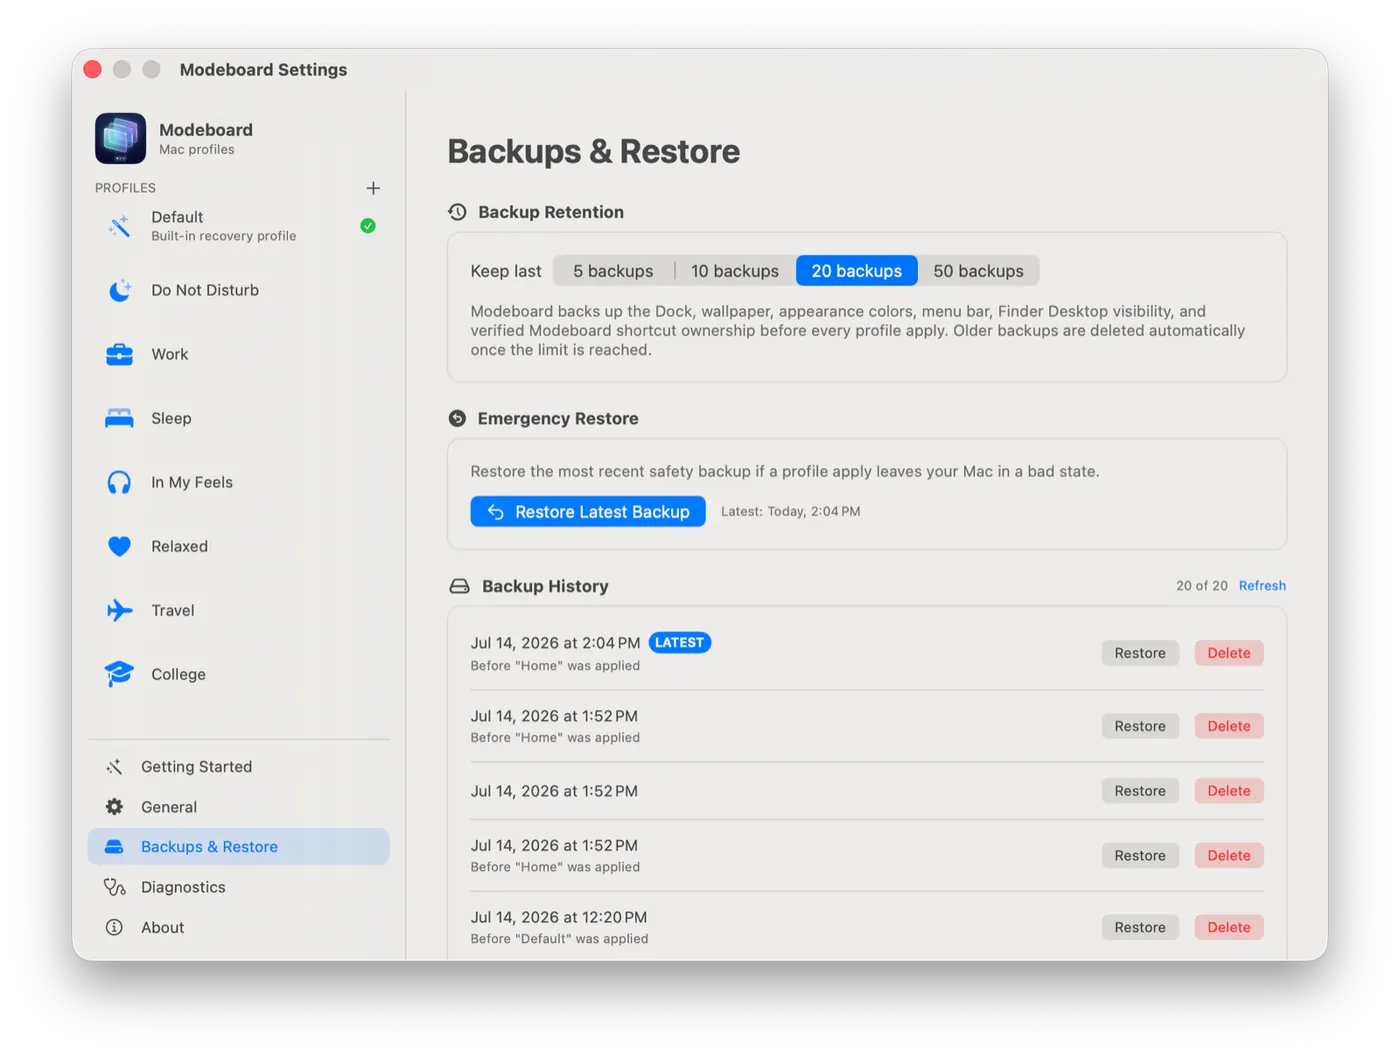
Task: Restore the 1:52 PM backup without description
Action: click(1140, 791)
